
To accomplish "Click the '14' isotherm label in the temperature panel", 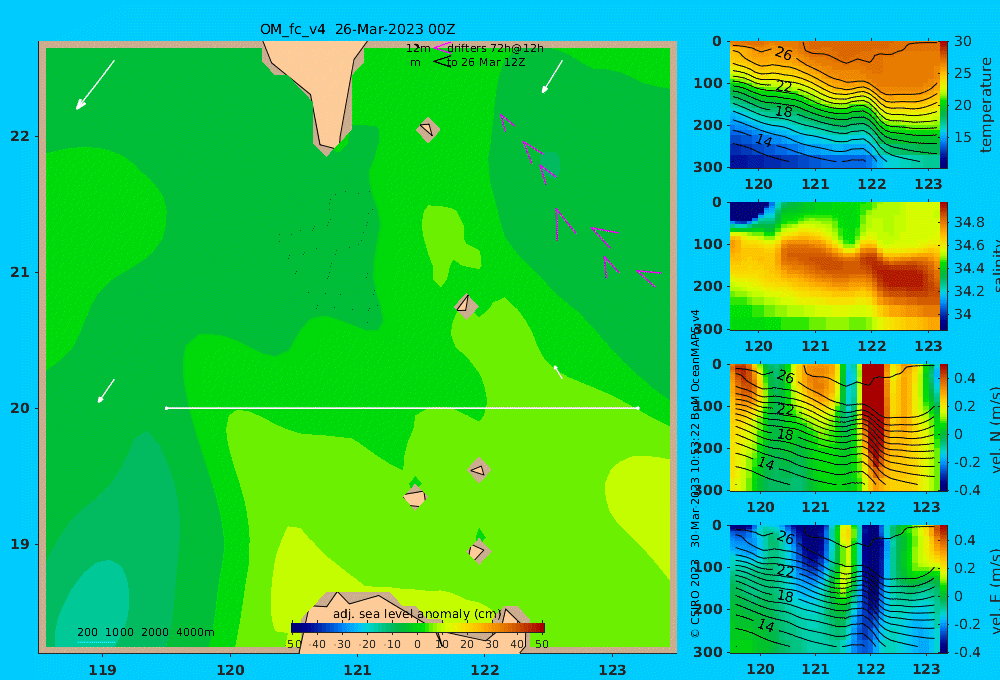I will (763, 140).
